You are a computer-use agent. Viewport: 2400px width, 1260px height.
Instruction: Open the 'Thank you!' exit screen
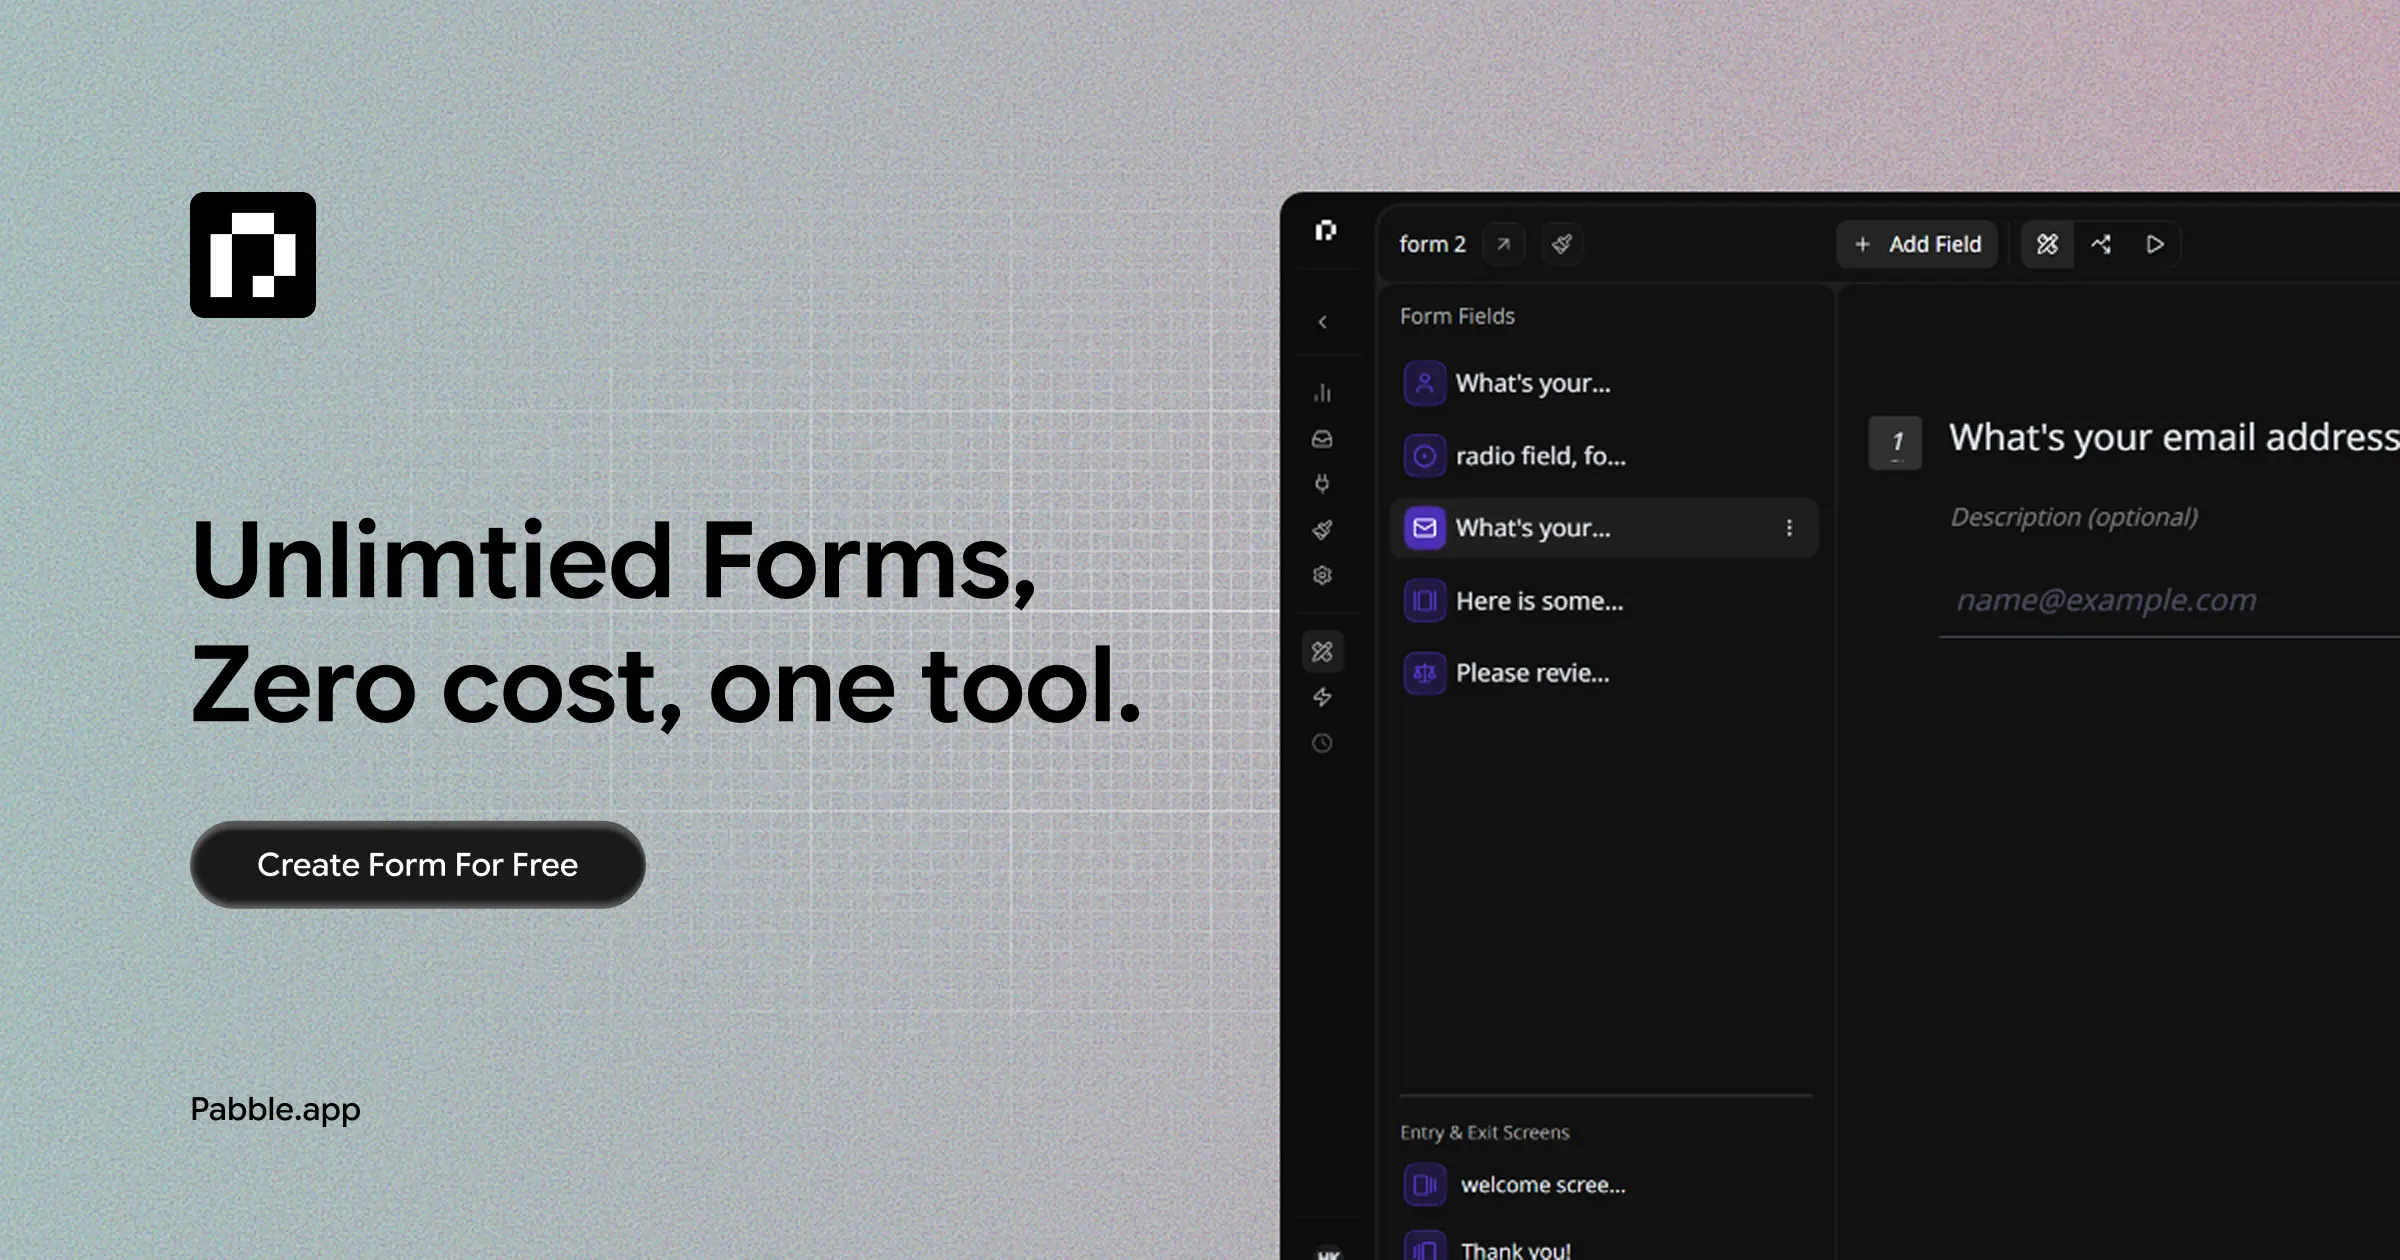pos(1604,1246)
